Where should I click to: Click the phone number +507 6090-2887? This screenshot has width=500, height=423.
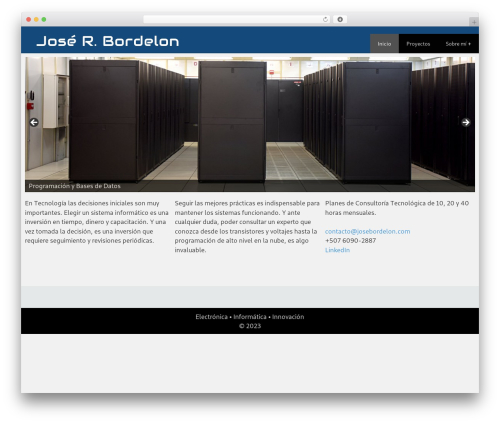350,241
